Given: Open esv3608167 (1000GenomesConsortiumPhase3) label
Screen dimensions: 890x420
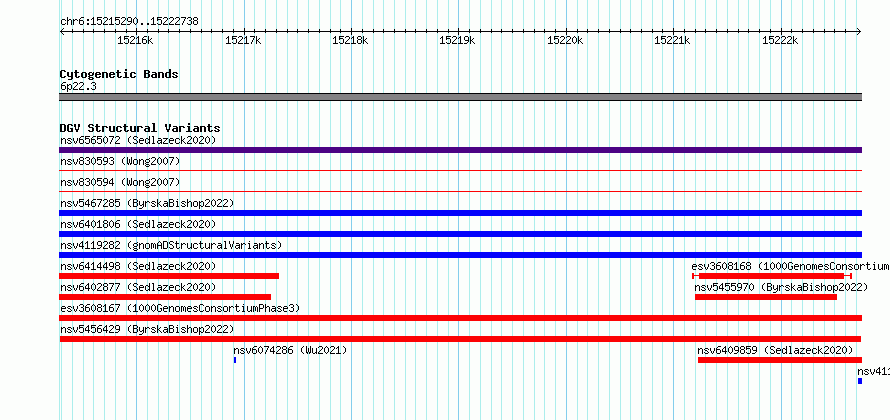Looking at the screenshot, I should pos(180,308).
